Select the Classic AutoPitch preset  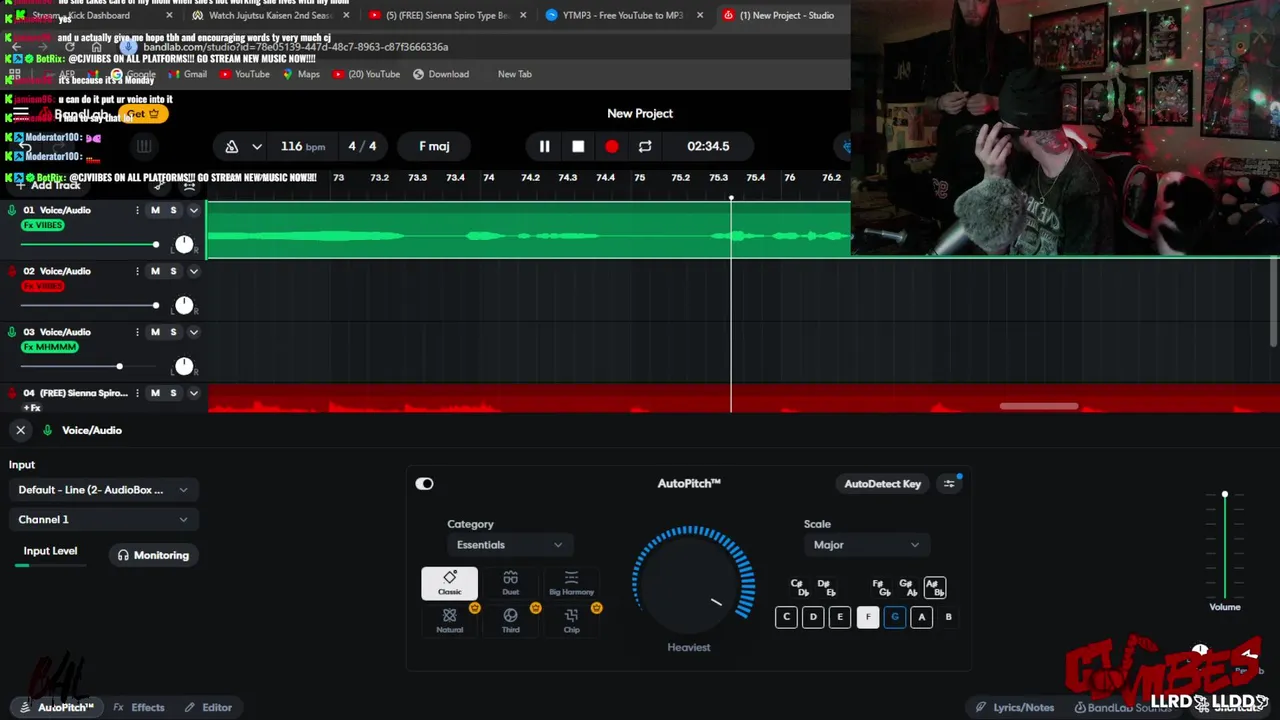pyautogui.click(x=450, y=583)
